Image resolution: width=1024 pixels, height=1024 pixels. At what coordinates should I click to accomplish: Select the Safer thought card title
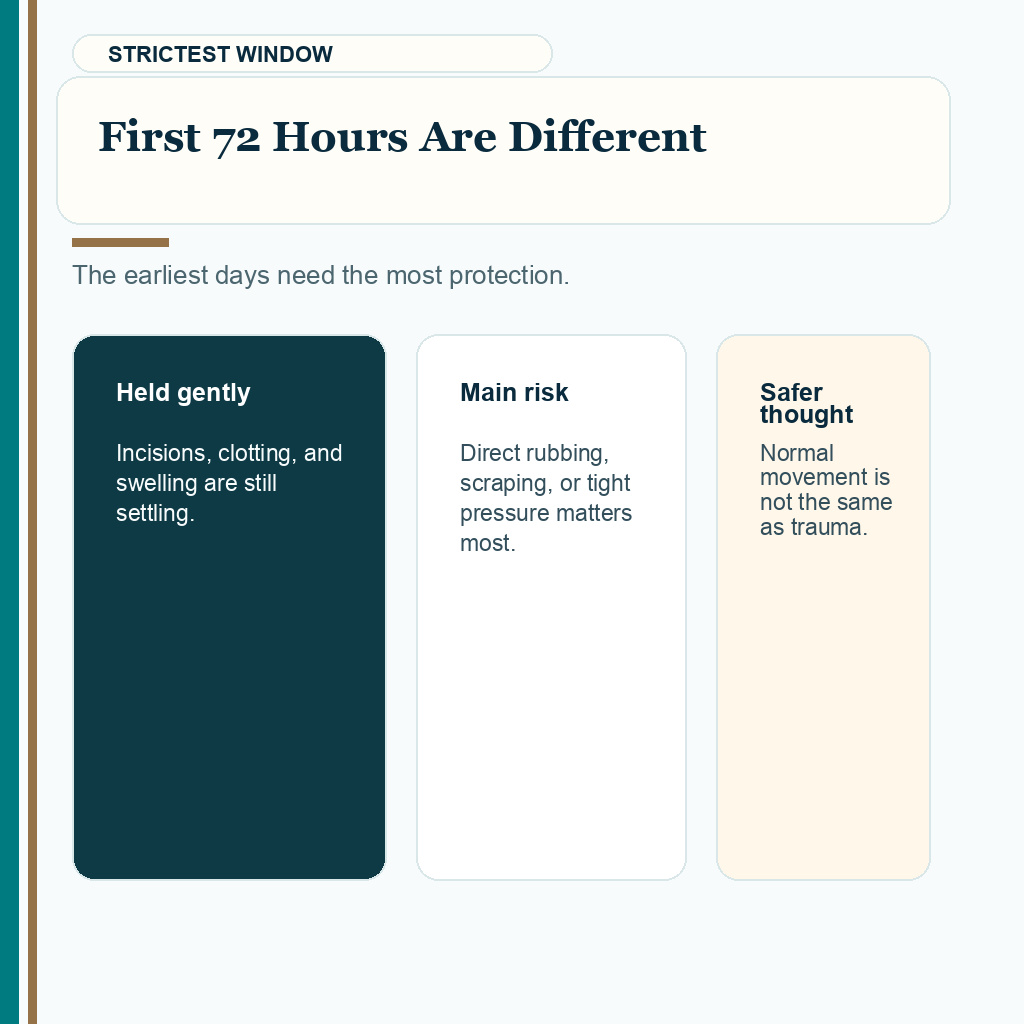point(807,403)
